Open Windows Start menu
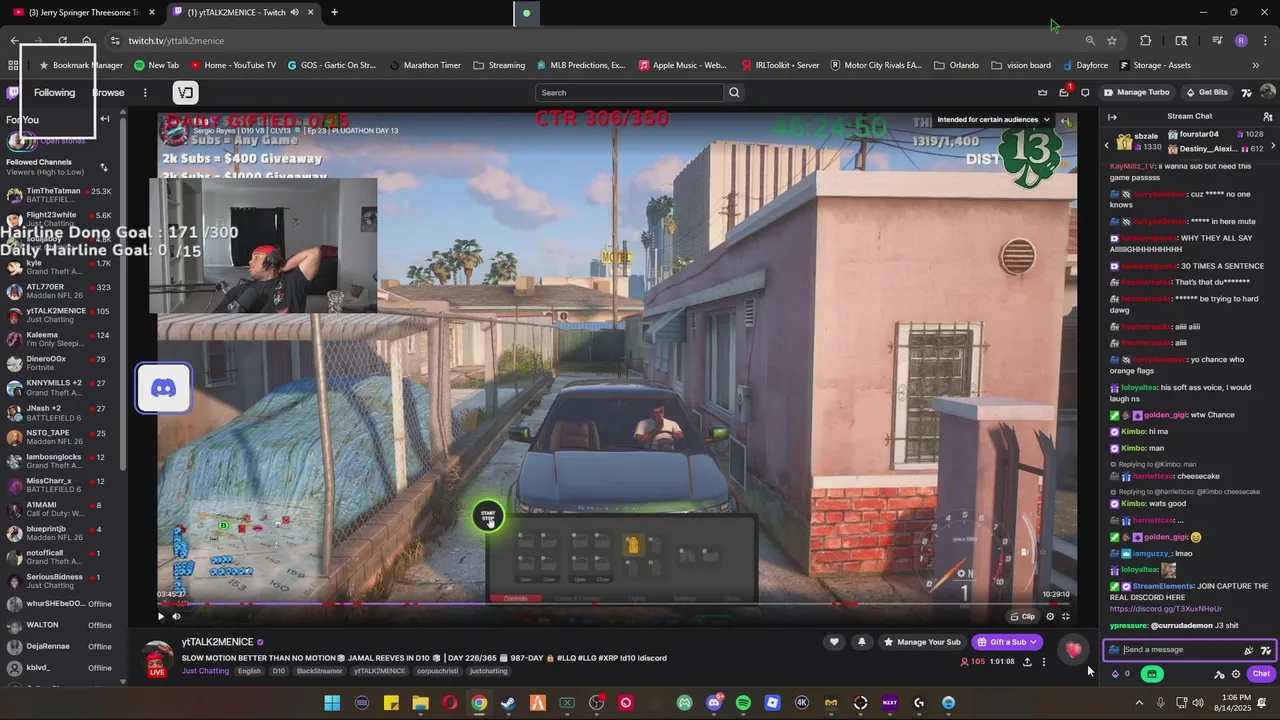This screenshot has width=1280, height=720. pos(332,703)
